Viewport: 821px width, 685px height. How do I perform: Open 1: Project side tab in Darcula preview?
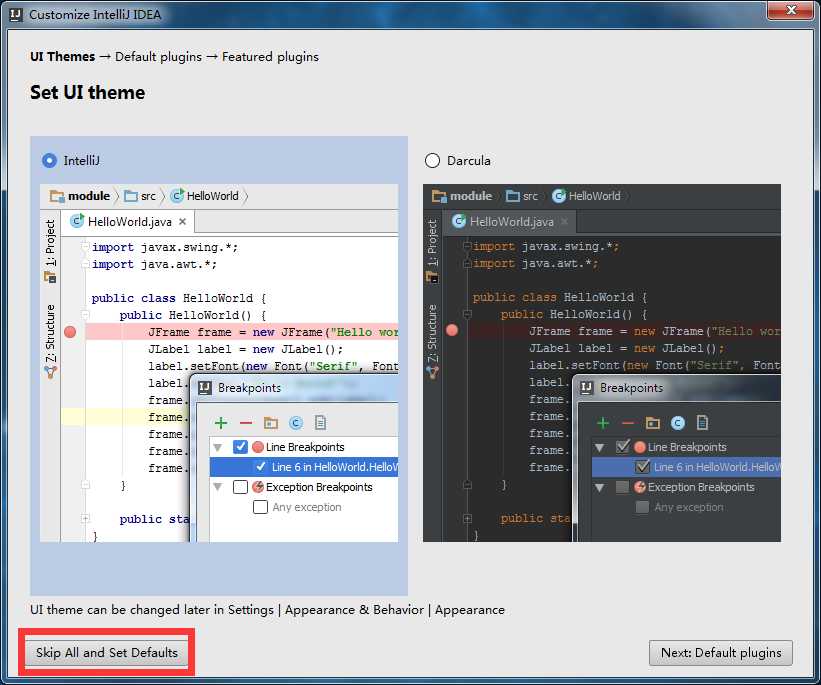(432, 250)
